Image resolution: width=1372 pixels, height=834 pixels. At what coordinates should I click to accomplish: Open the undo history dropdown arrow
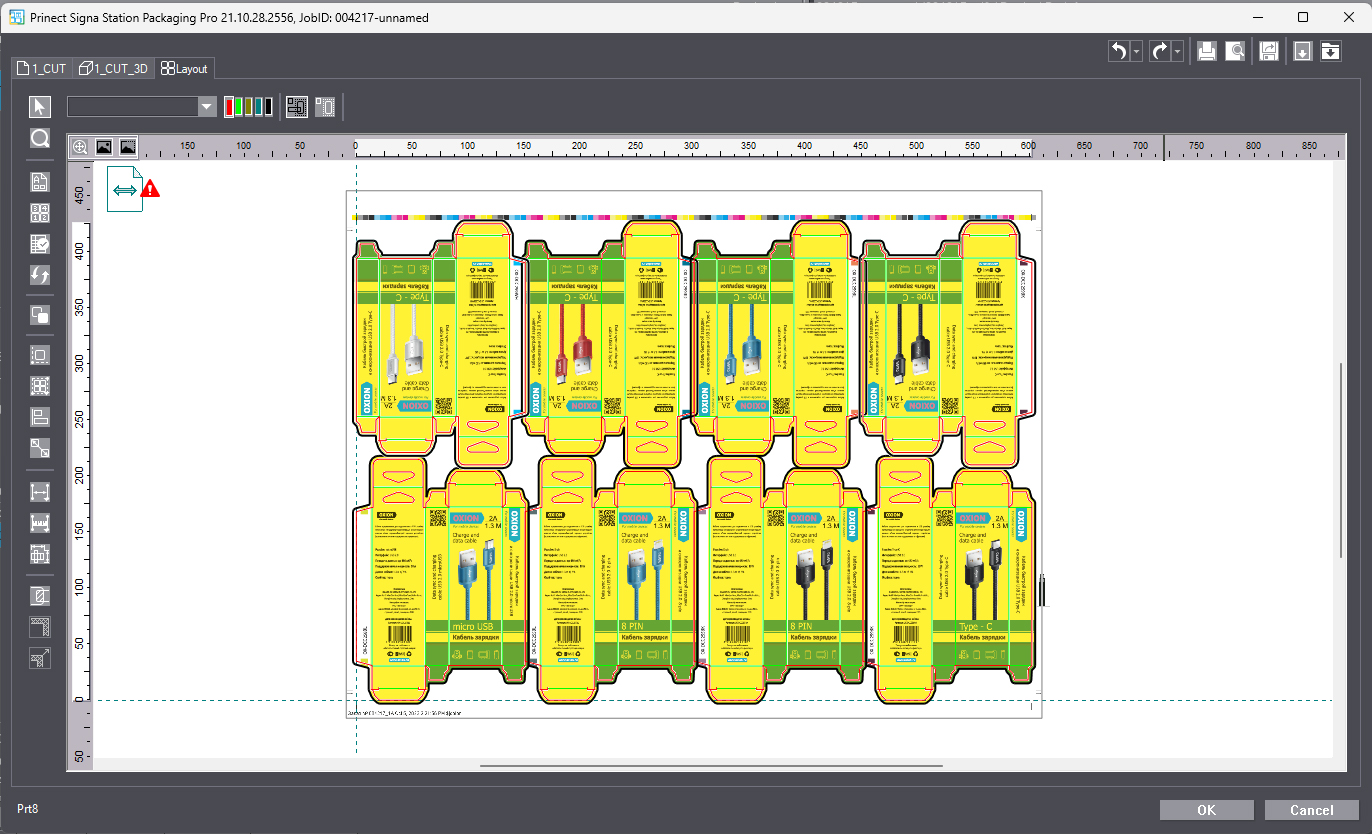(x=1137, y=51)
